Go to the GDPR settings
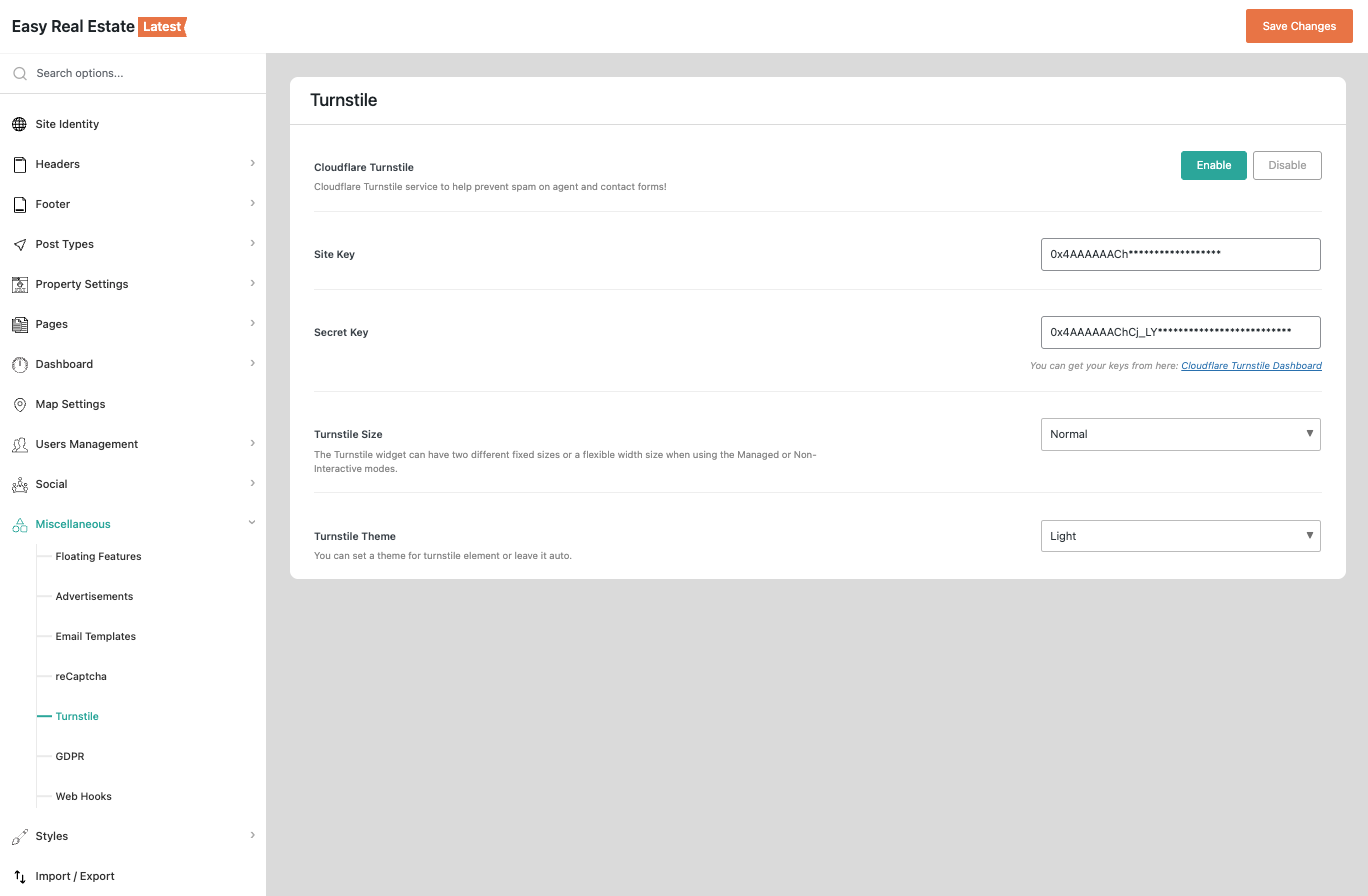Image resolution: width=1368 pixels, height=896 pixels. tap(70, 756)
